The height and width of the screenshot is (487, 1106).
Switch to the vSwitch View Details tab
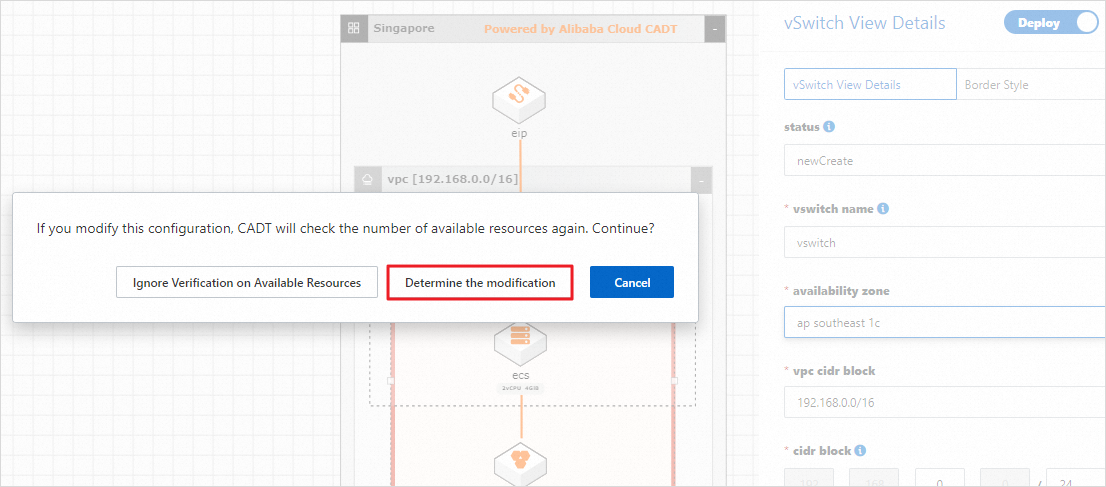pos(870,85)
